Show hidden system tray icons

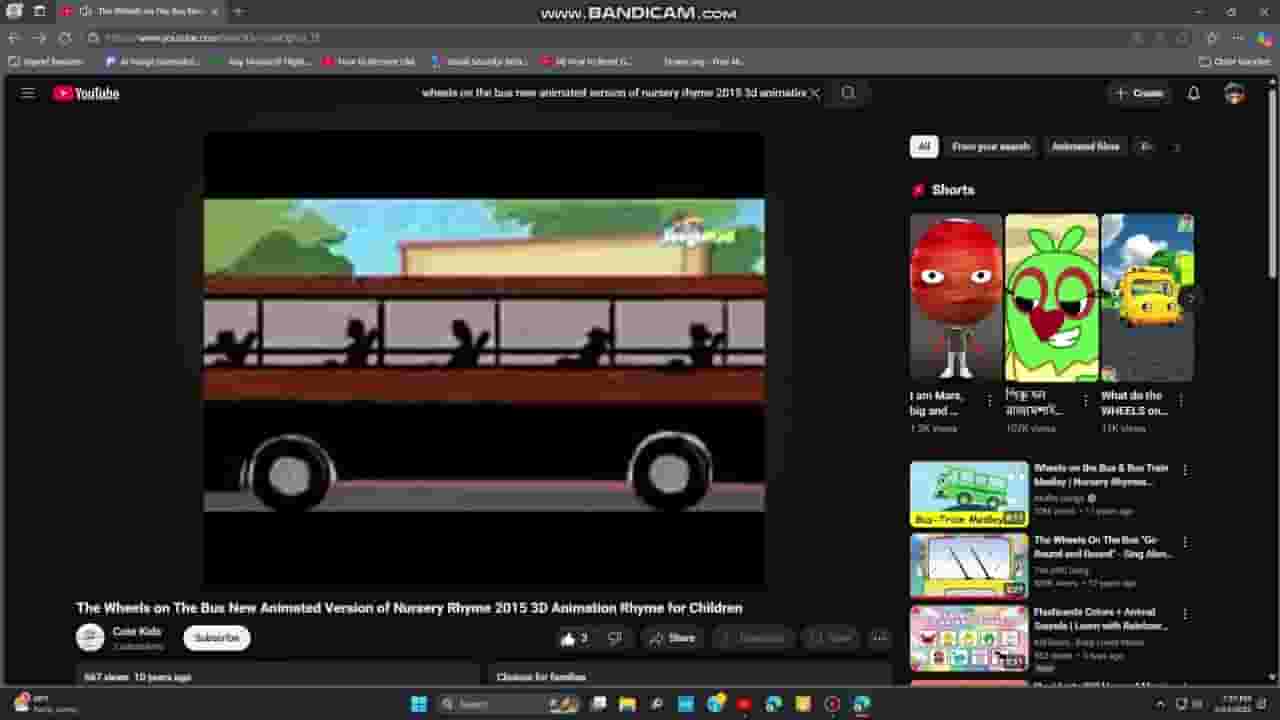1160,704
